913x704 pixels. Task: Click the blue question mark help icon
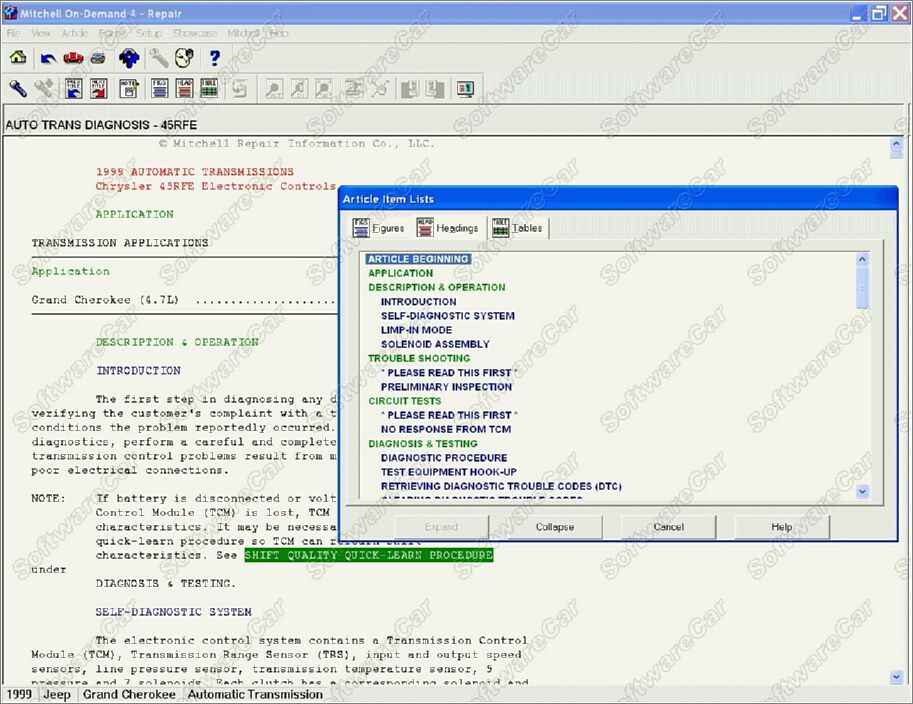coord(213,58)
